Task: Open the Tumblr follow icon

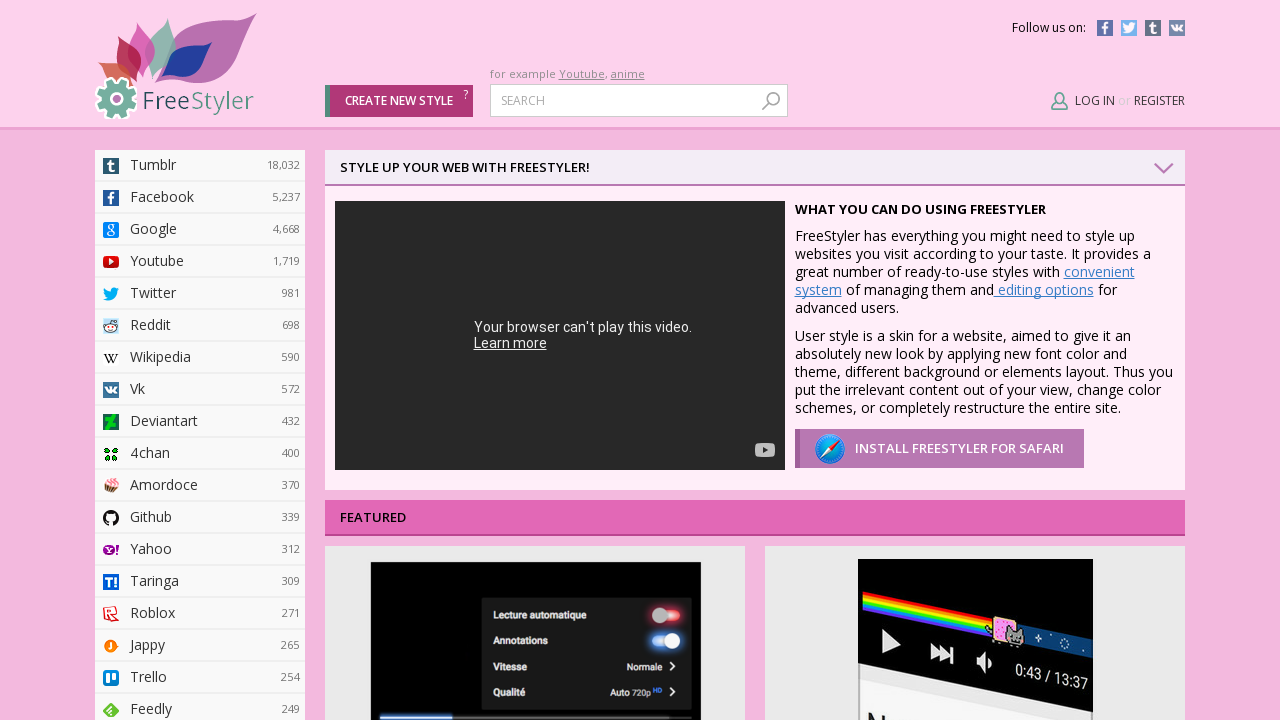Action: tap(1153, 28)
